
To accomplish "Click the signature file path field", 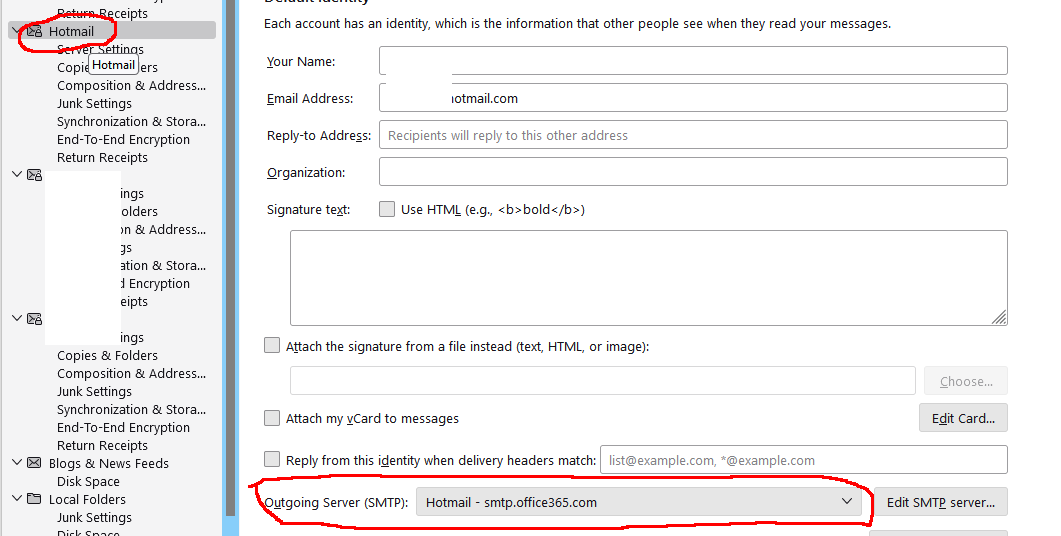I will pyautogui.click(x=602, y=381).
